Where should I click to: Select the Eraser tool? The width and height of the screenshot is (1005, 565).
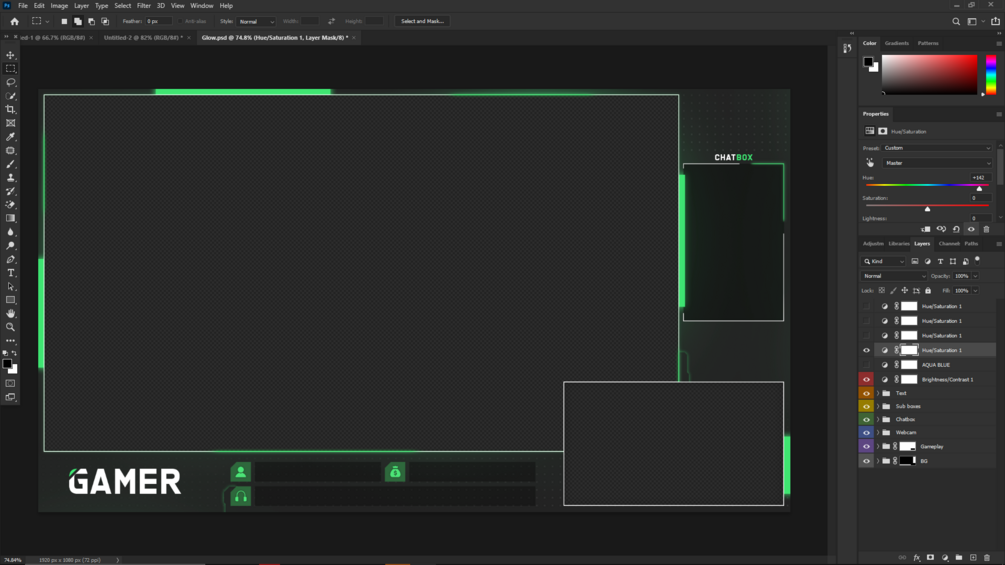coord(10,205)
